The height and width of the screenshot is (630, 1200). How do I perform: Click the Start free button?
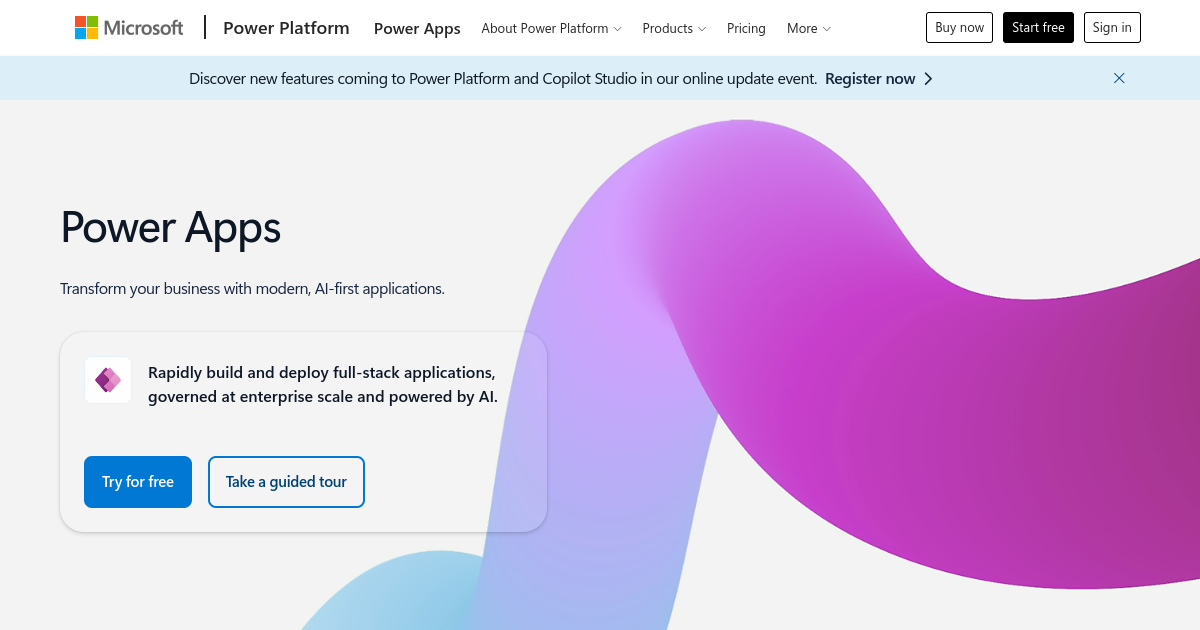(1038, 28)
